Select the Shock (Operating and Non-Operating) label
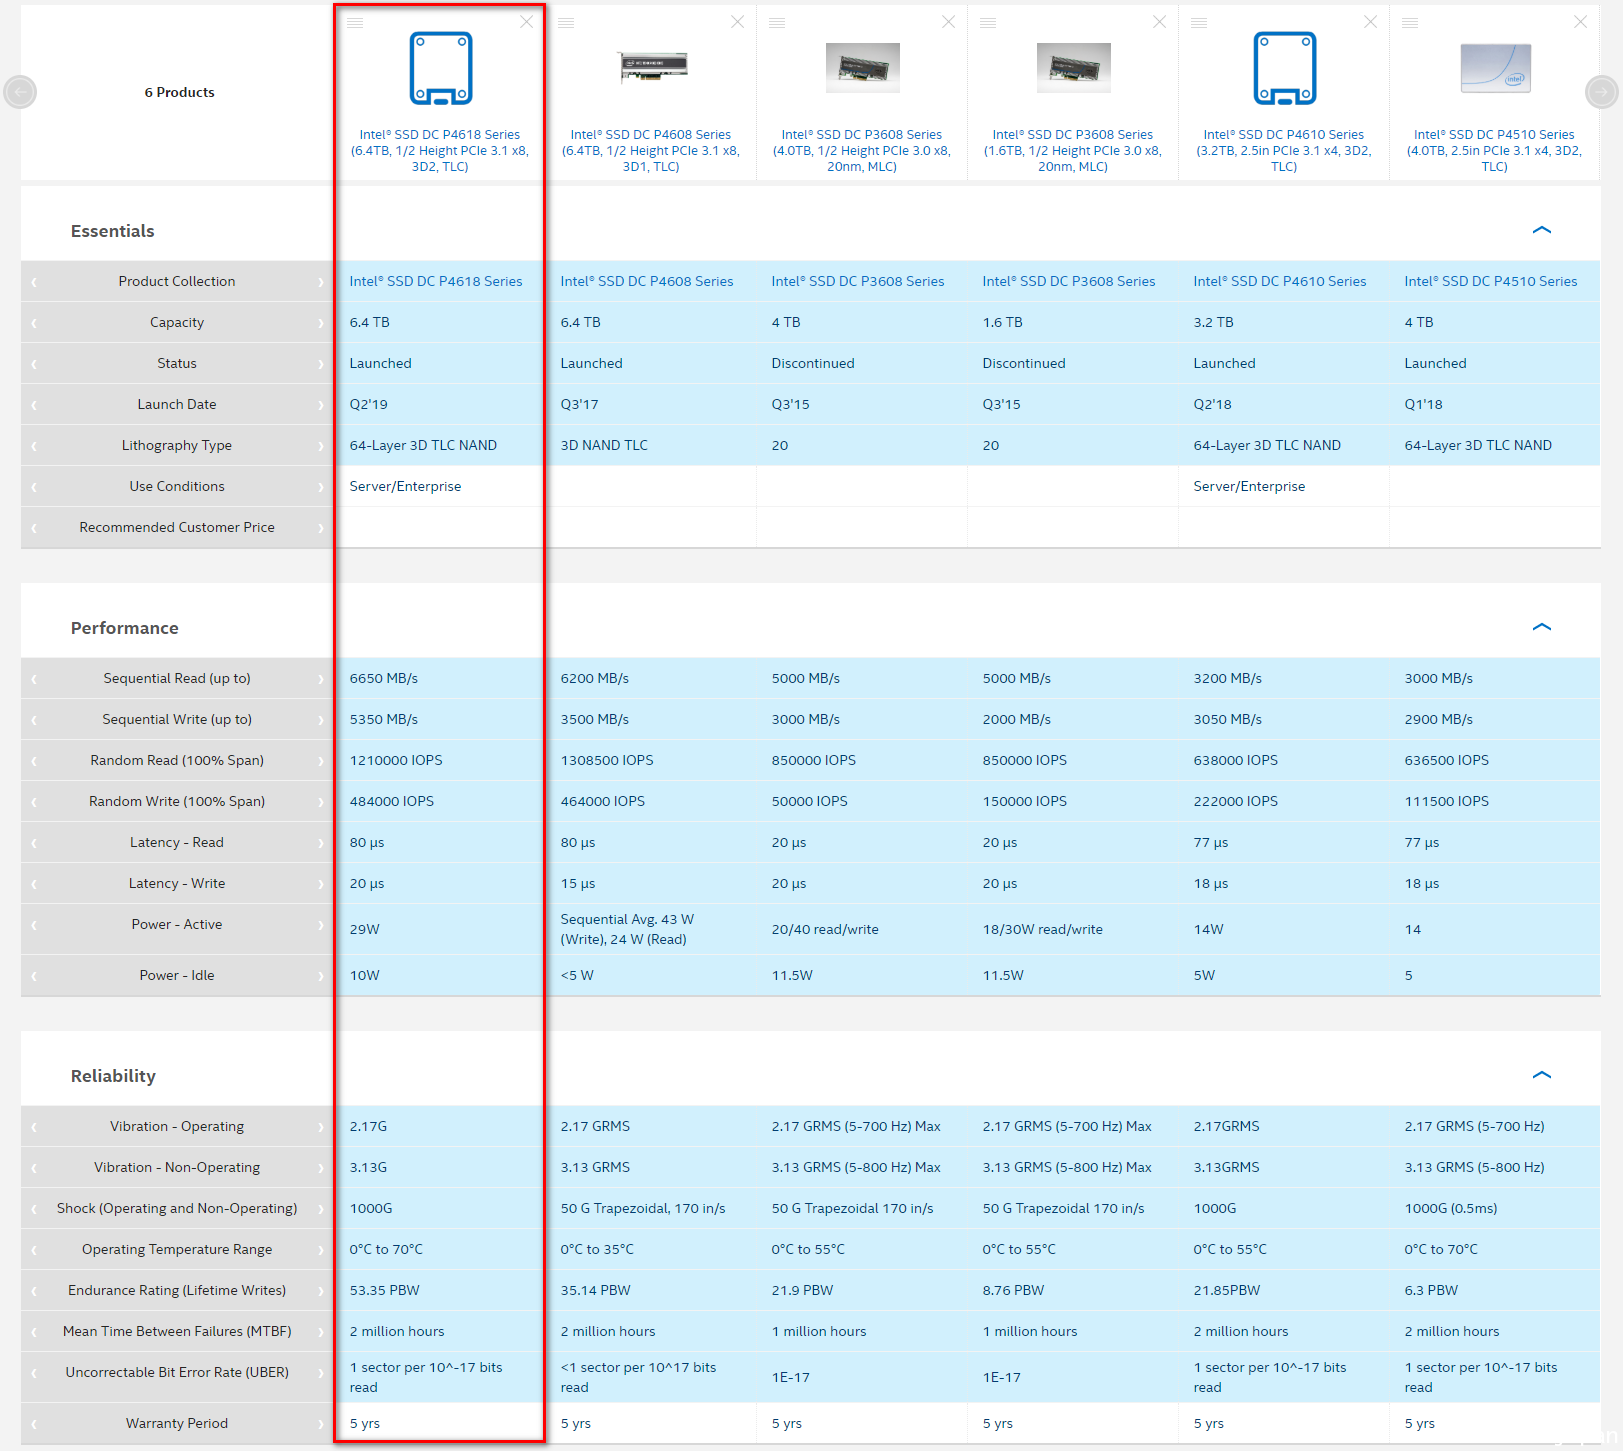 coord(177,1208)
